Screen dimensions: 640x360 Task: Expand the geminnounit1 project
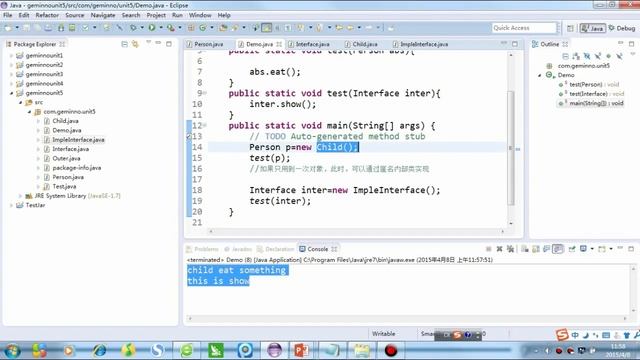tap(11, 55)
